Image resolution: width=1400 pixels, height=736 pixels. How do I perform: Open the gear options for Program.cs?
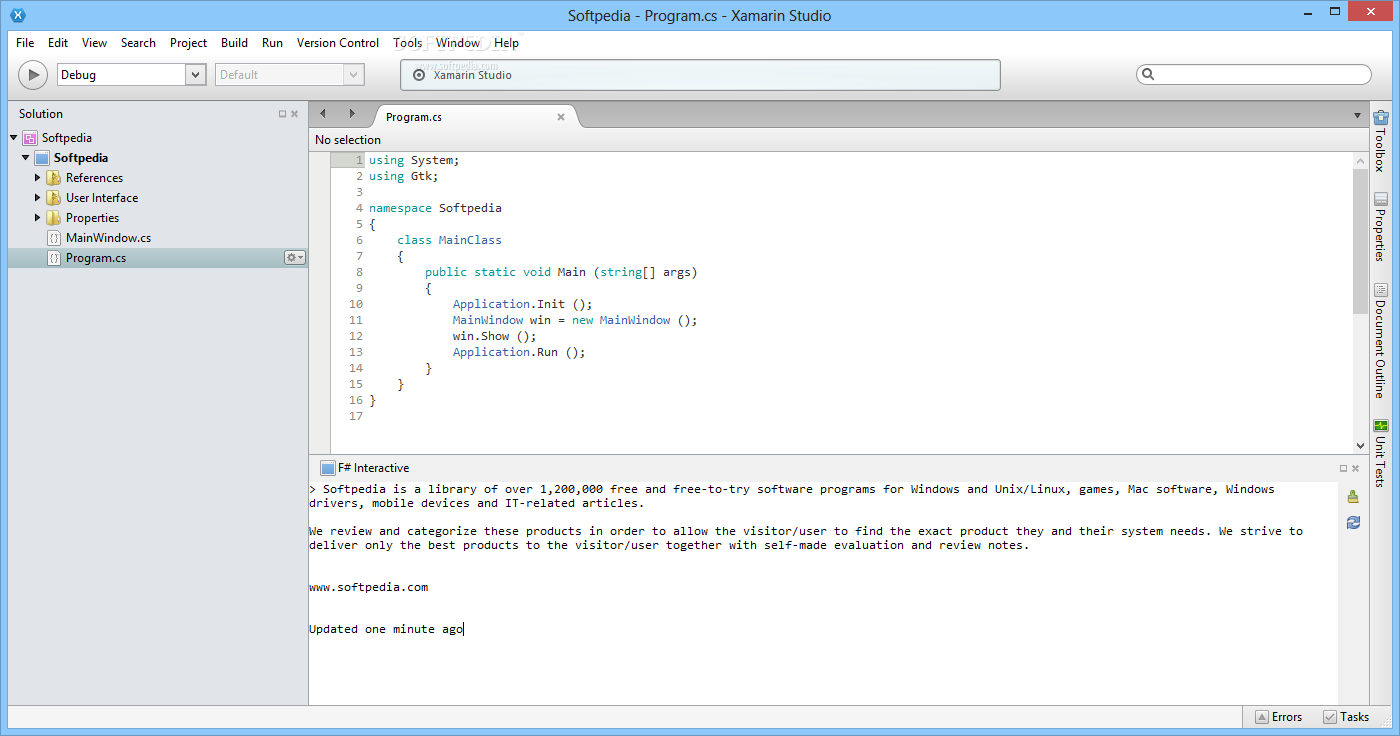[x=295, y=258]
